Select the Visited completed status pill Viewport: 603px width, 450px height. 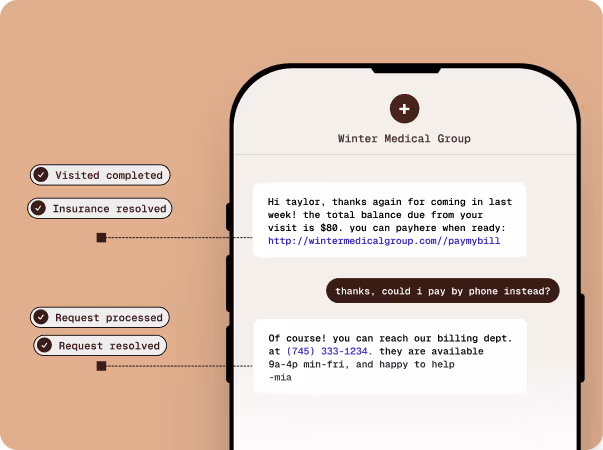[100, 175]
